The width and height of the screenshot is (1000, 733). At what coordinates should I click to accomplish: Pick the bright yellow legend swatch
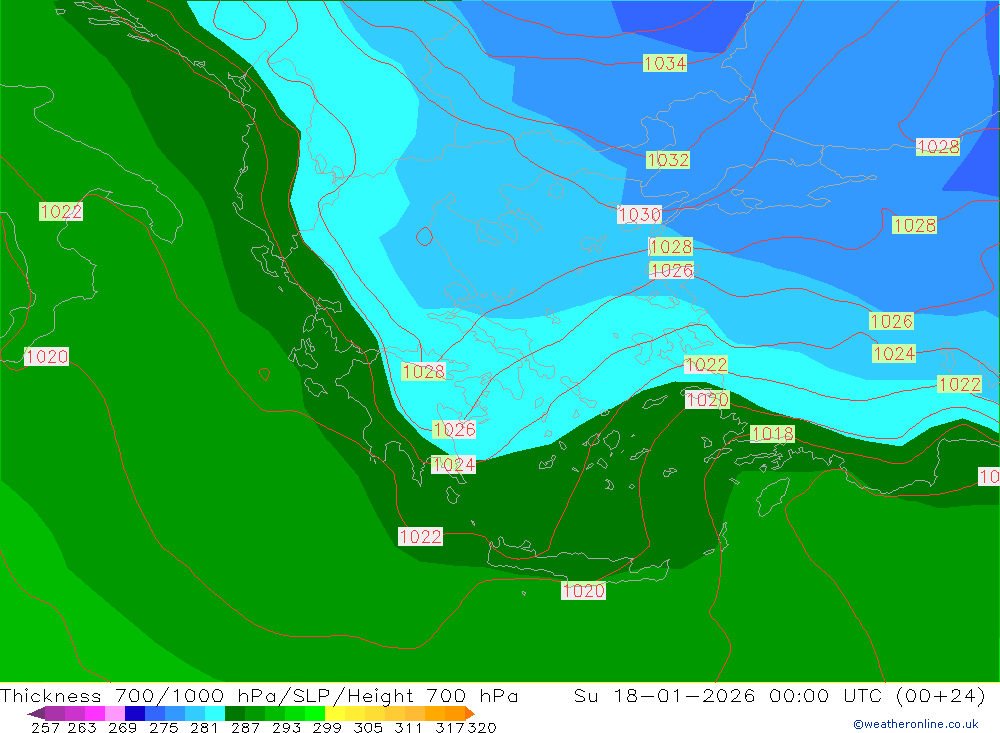[x=335, y=713]
